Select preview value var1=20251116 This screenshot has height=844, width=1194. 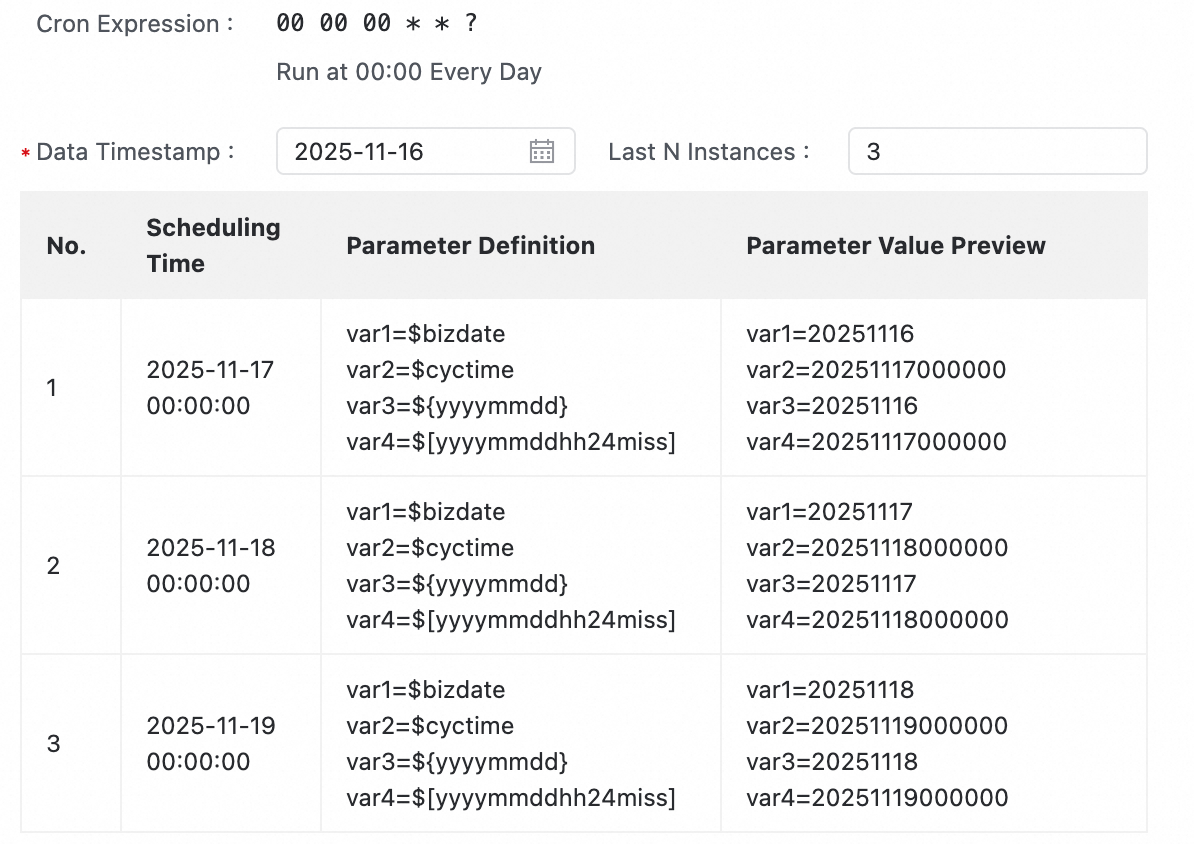pos(830,334)
